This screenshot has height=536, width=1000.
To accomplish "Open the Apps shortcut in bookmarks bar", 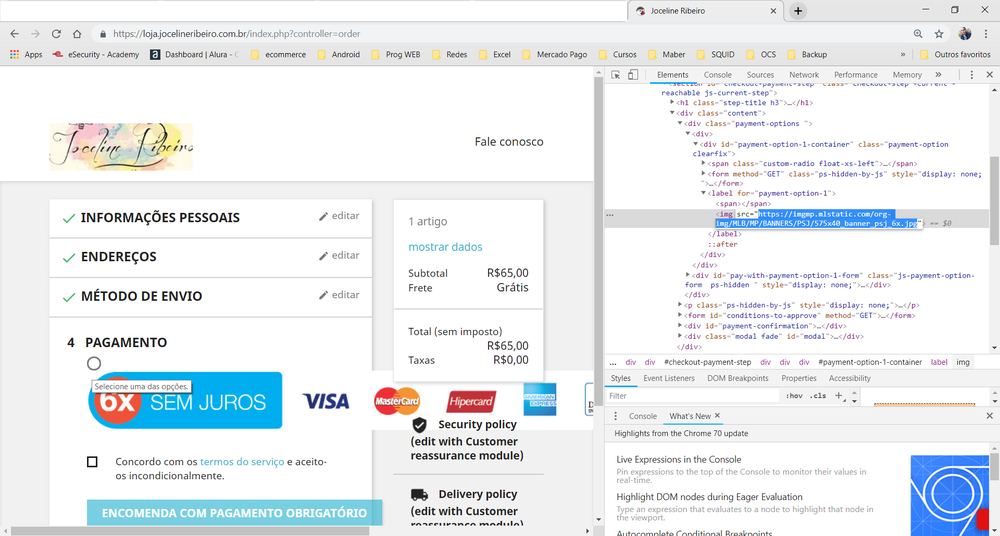I will (x=26, y=54).
